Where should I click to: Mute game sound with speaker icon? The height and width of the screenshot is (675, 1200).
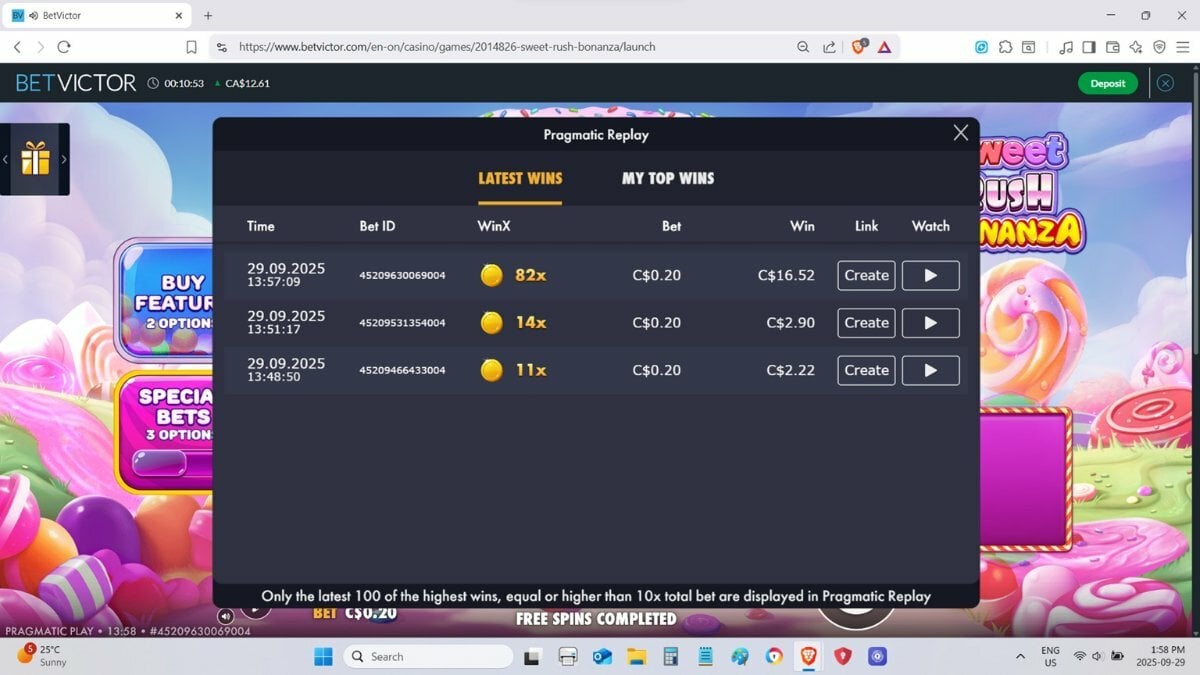(x=226, y=616)
